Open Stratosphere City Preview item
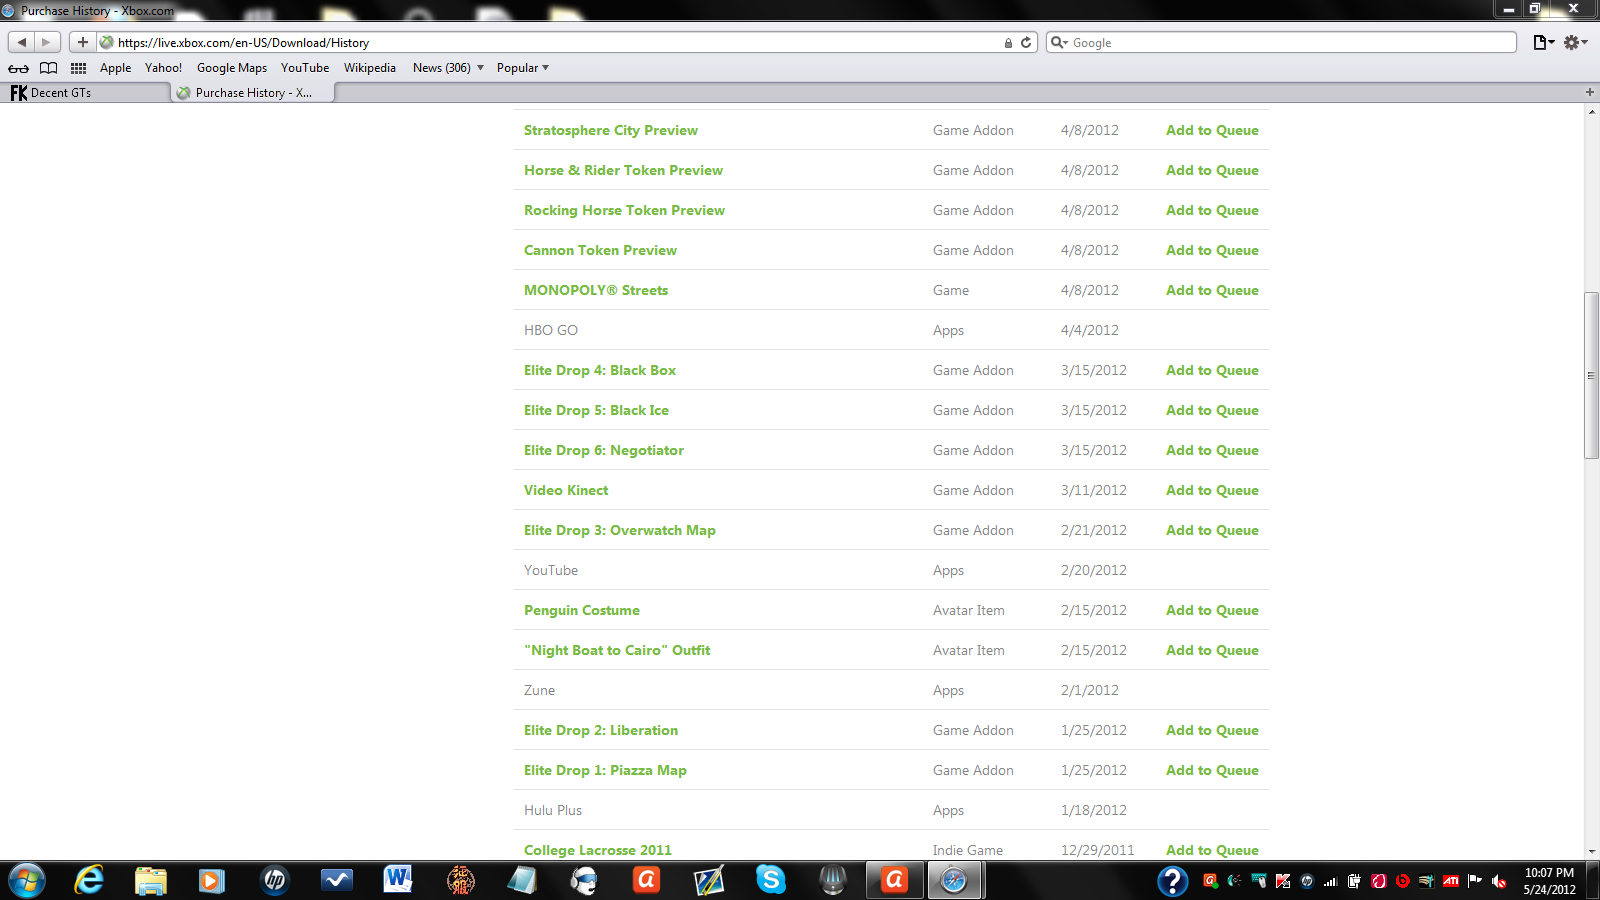1600x900 pixels. 611,130
